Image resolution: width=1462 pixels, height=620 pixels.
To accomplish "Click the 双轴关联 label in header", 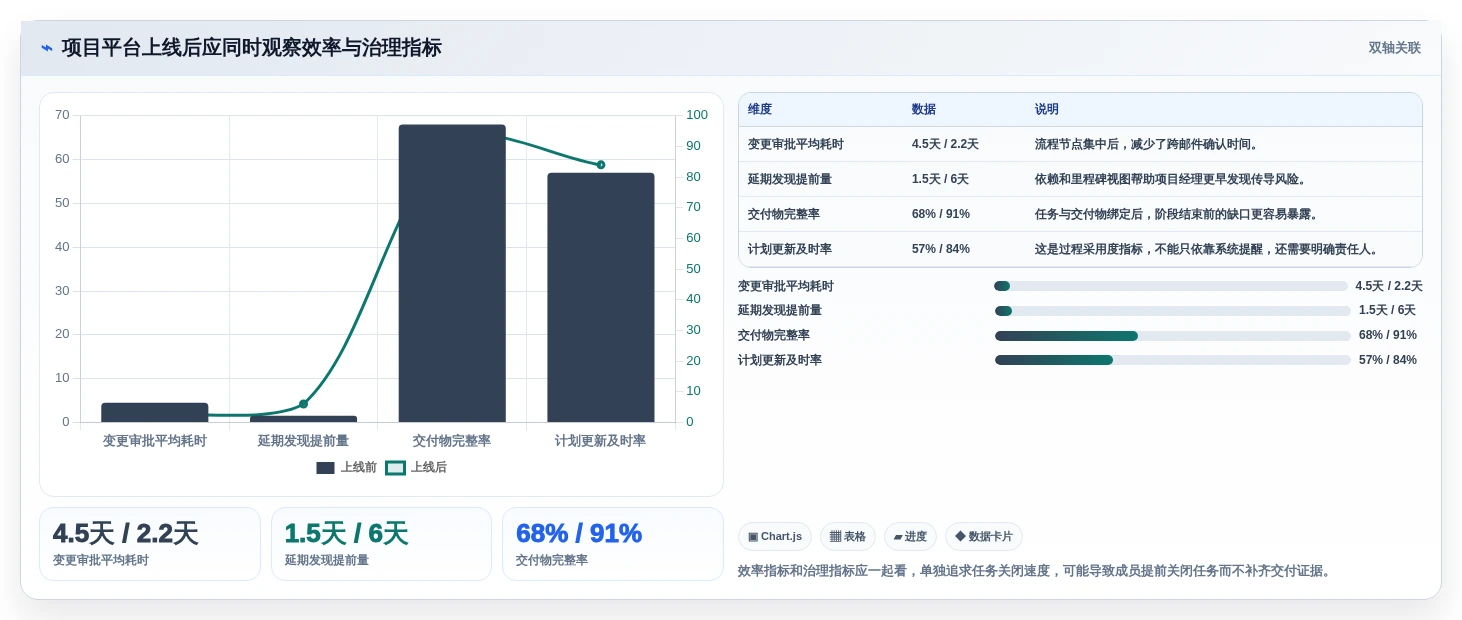I will pyautogui.click(x=1394, y=48).
